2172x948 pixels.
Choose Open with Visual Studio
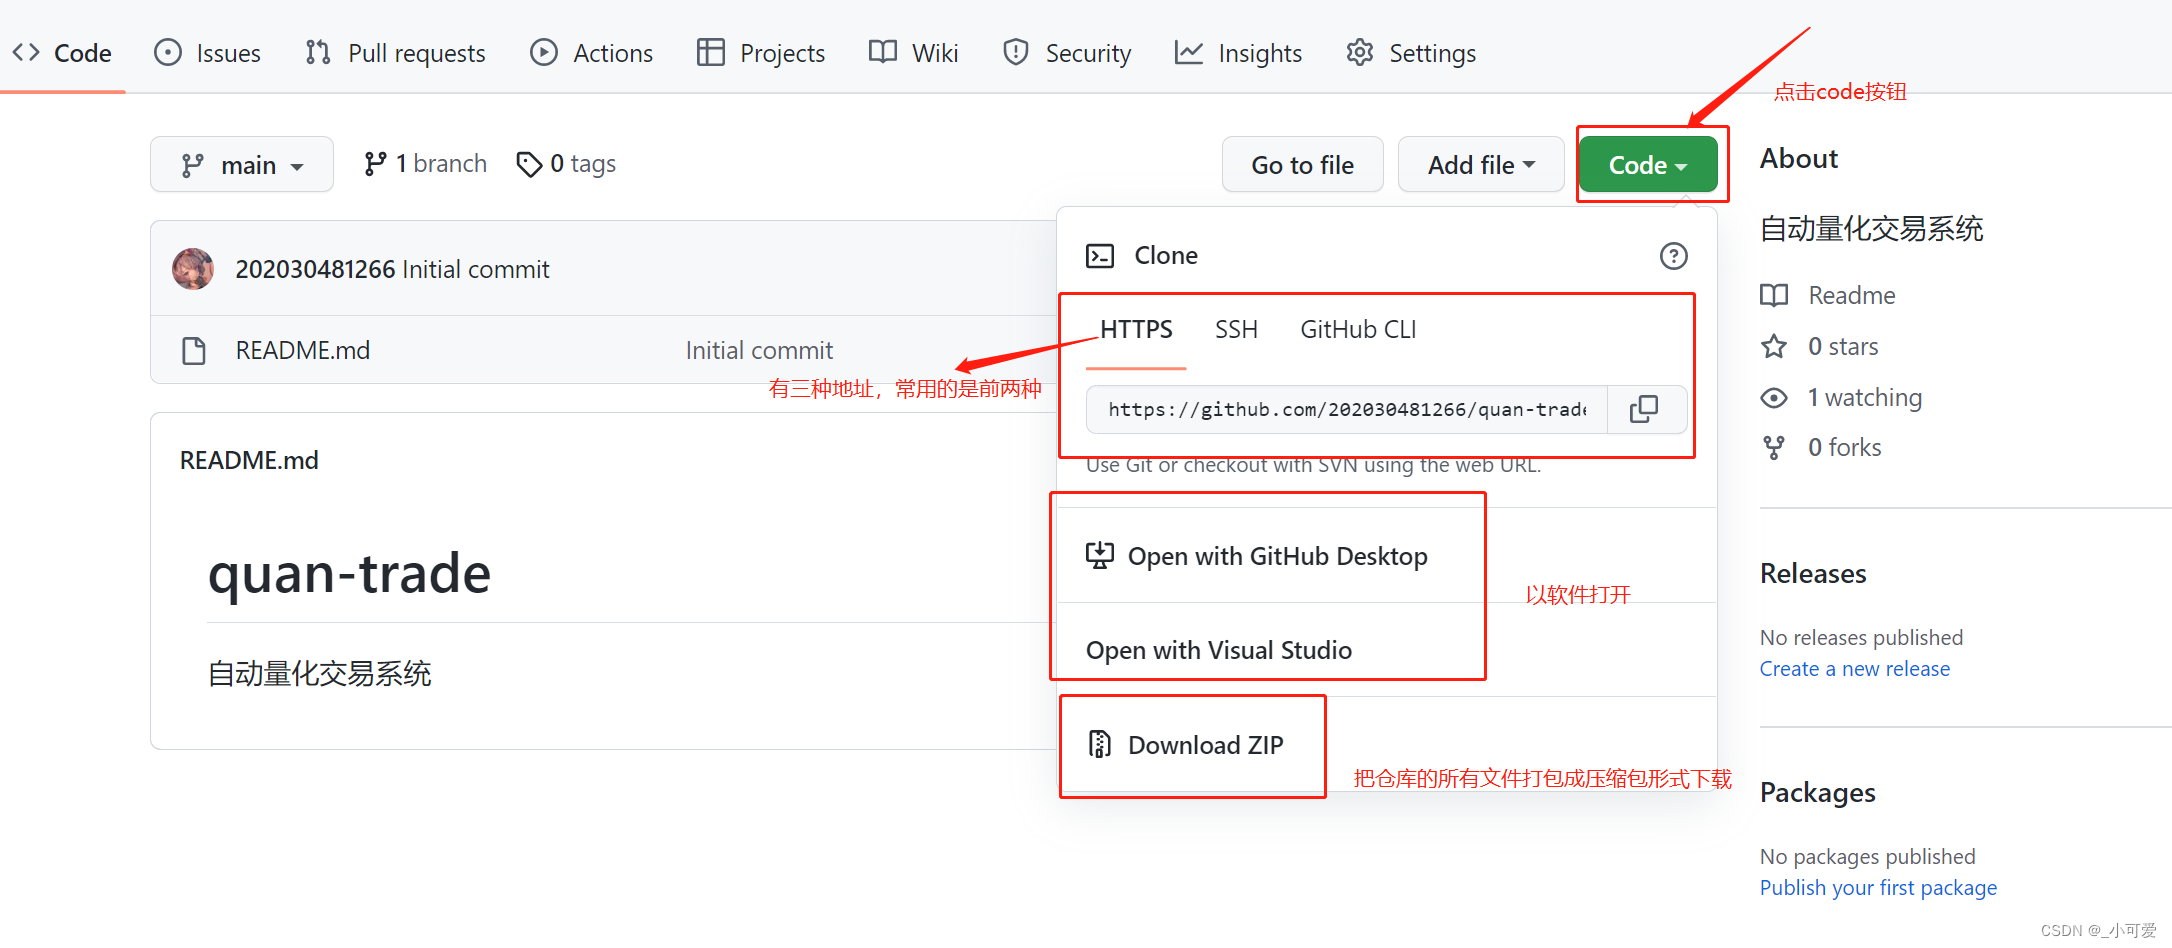[1219, 650]
